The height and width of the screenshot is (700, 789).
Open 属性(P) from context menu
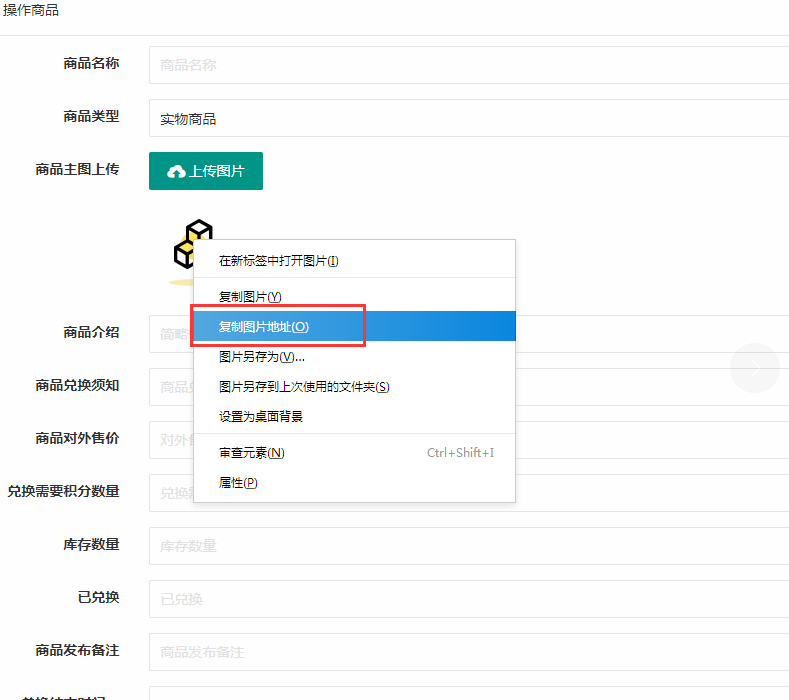354,483
